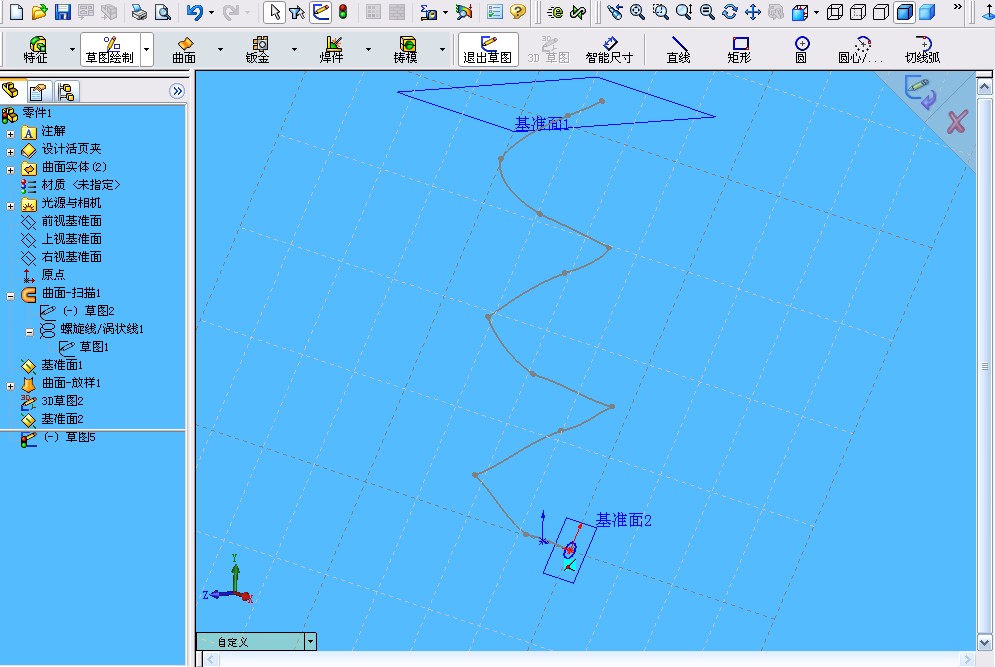This screenshot has height=667, width=995.
Task: Click the viewport vertical scrollbar down arrow
Action: [x=984, y=642]
